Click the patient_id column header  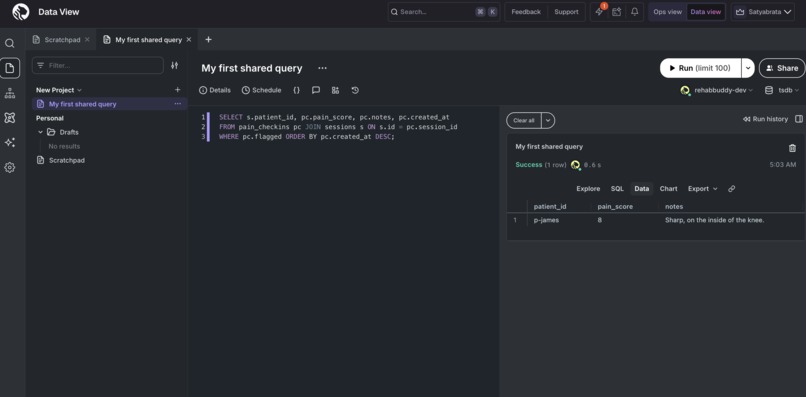coord(550,206)
